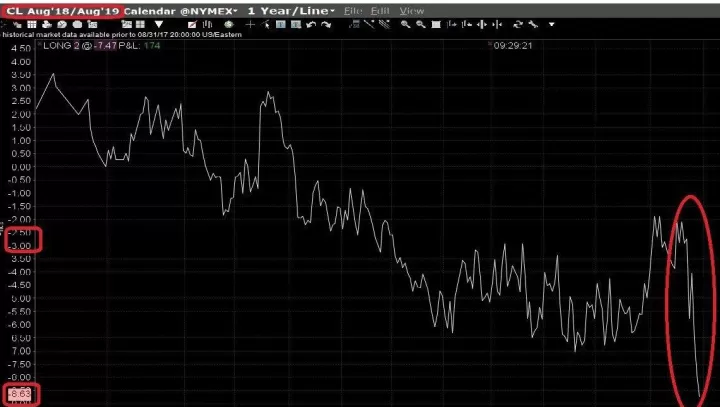This screenshot has width=720, height=407.
Task: Toggle the bar chart type icon
Action: (x=208, y=24)
